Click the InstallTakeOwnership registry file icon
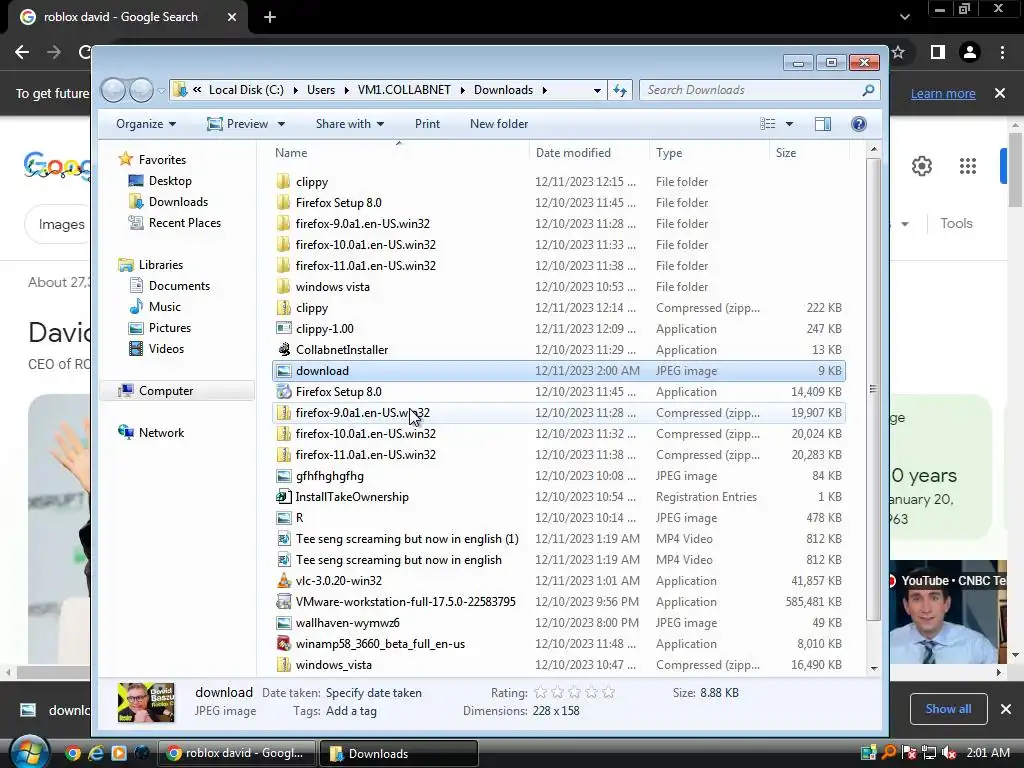 coord(283,497)
